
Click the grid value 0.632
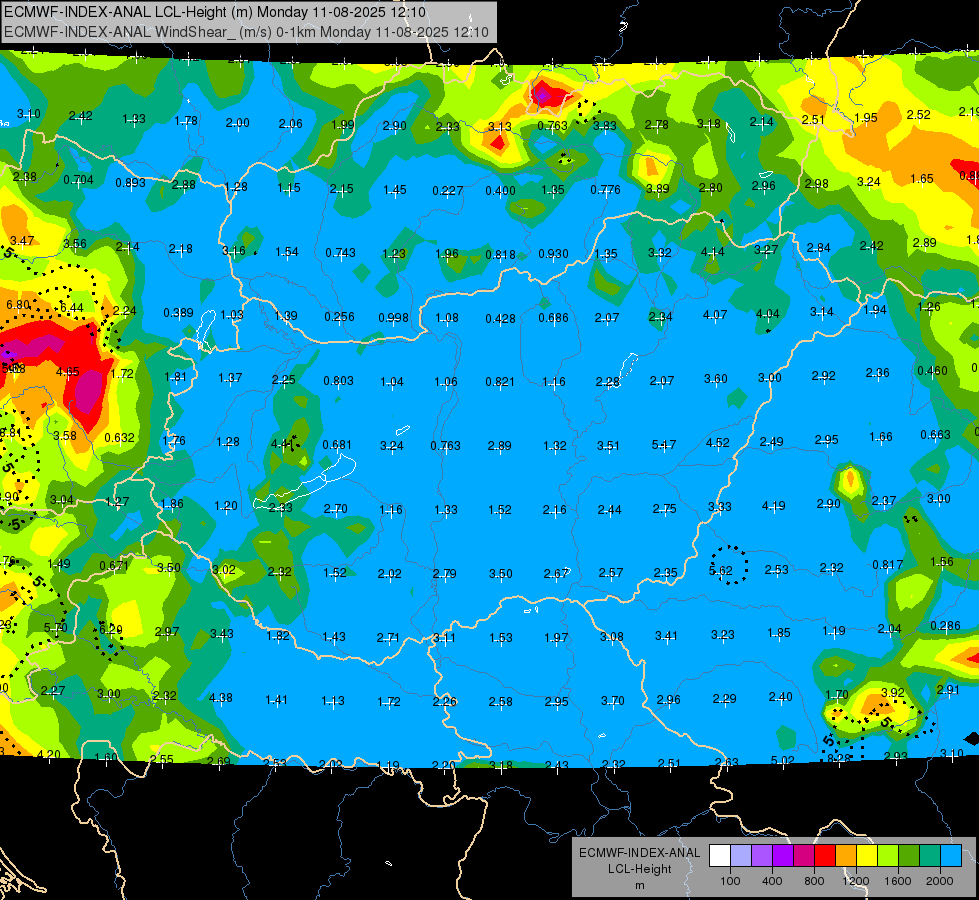point(119,438)
